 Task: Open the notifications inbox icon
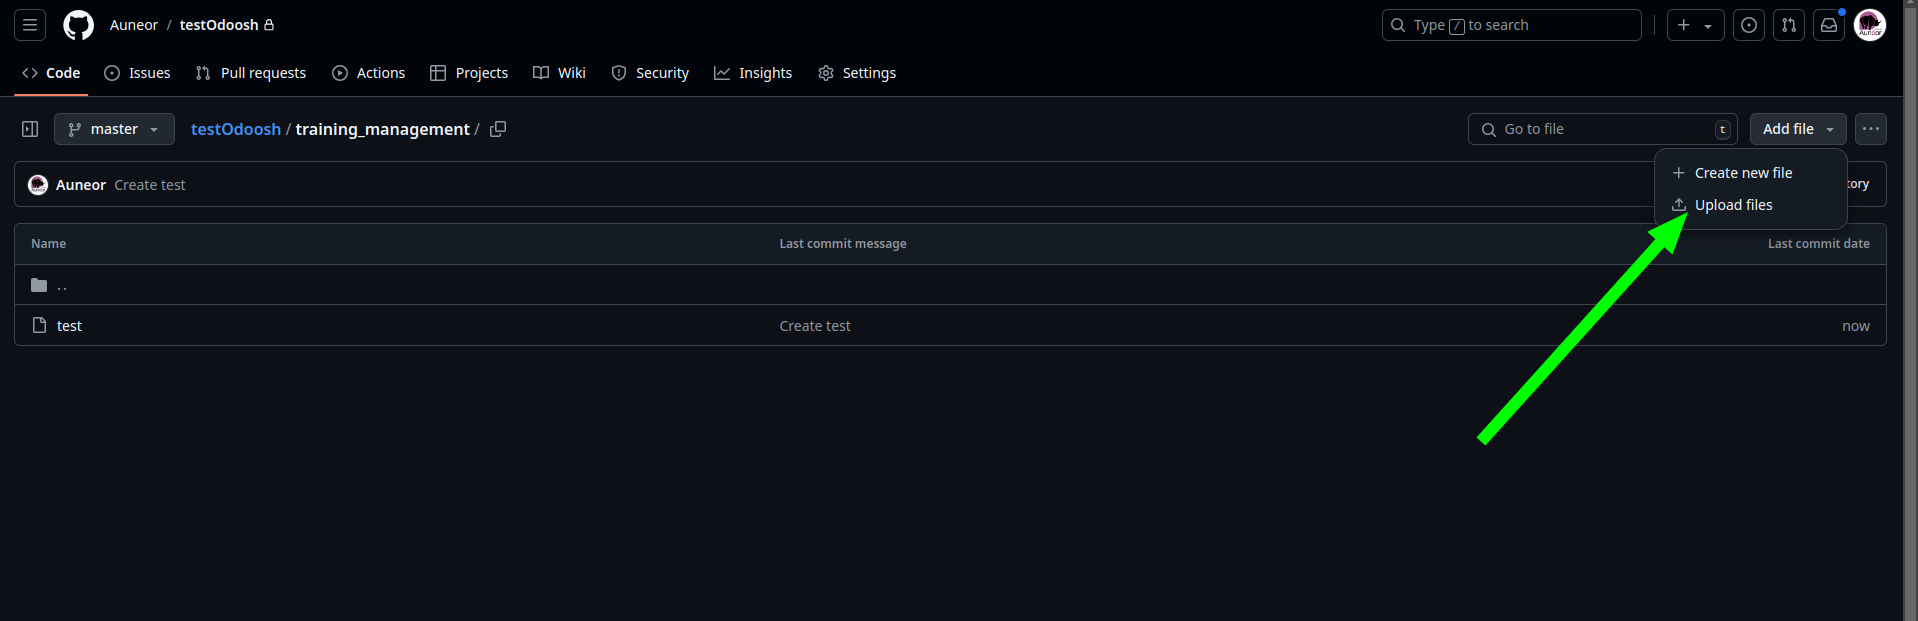[x=1828, y=25]
